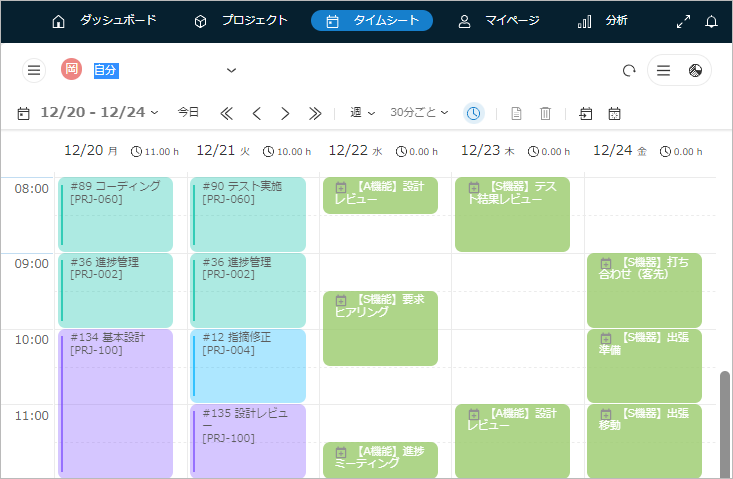Toggle the clock time display button
The width and height of the screenshot is (733, 479).
click(x=473, y=113)
